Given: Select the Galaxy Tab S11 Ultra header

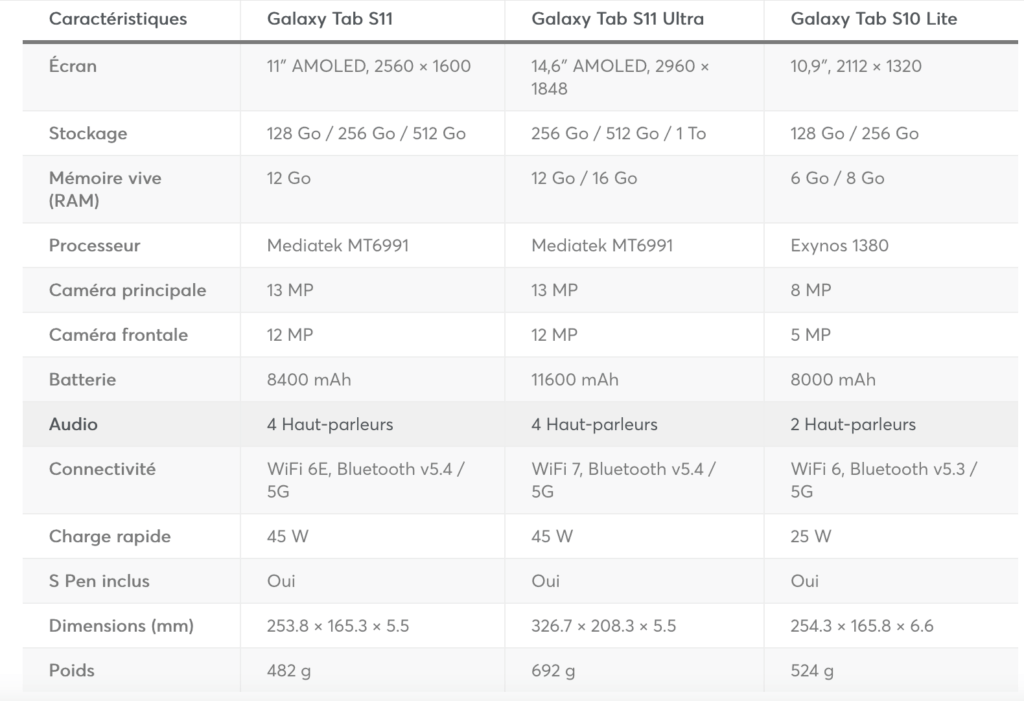Looking at the screenshot, I should point(617,19).
